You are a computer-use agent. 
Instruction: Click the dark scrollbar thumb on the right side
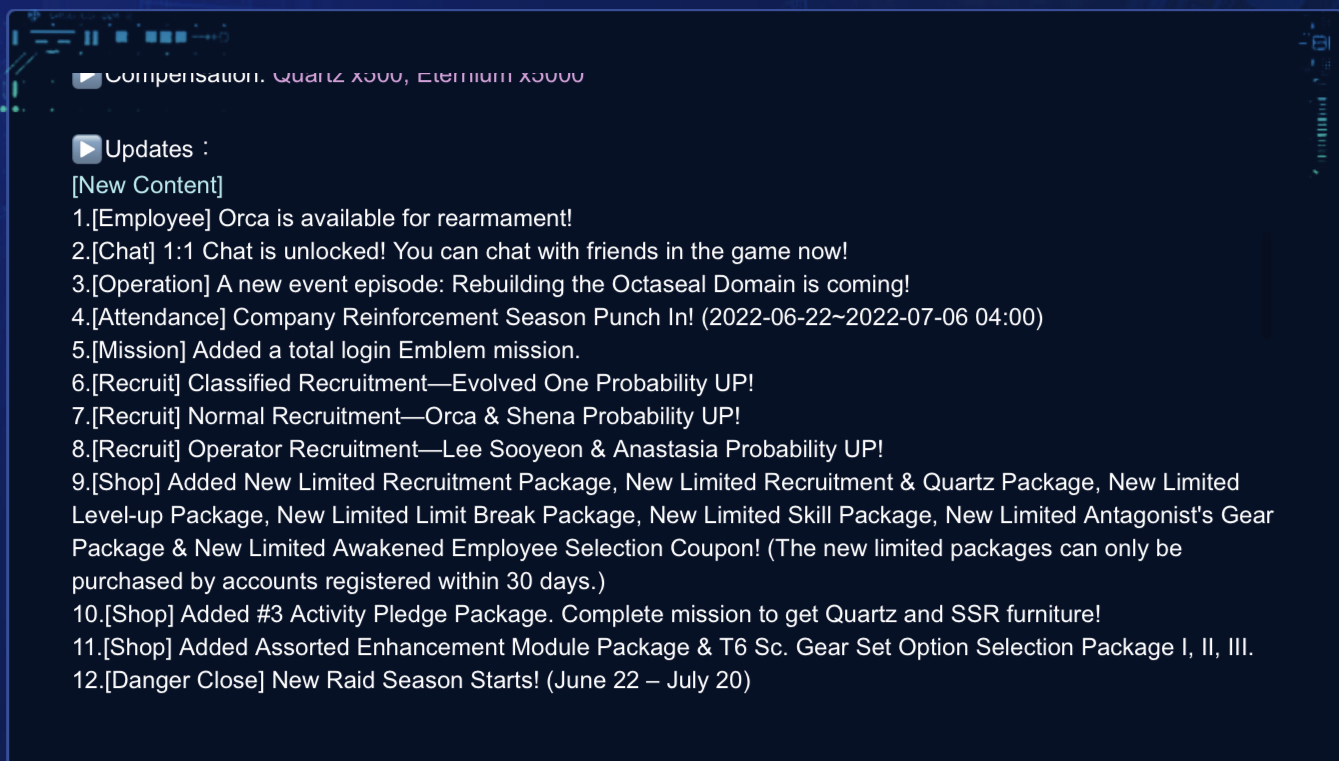tap(1267, 284)
